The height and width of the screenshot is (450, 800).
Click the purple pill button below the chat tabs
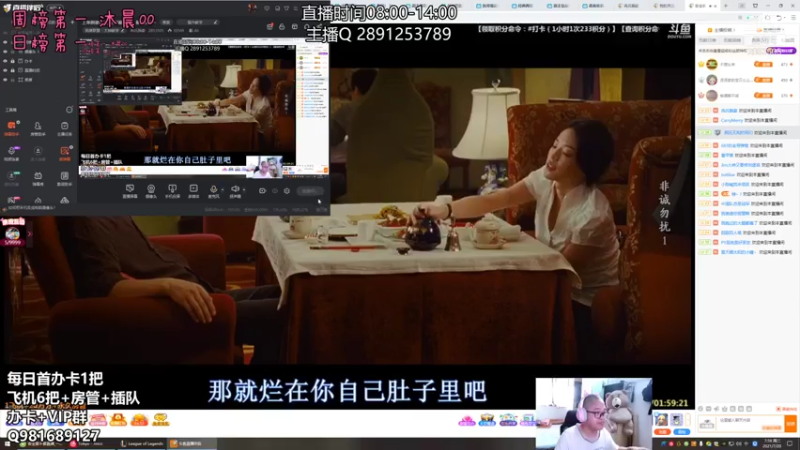point(780,51)
